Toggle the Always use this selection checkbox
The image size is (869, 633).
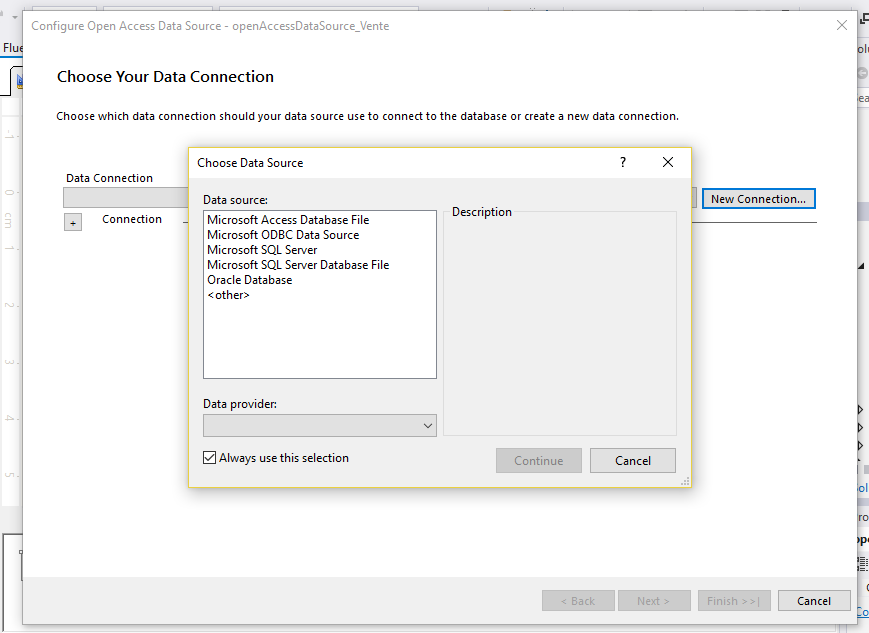click(x=209, y=458)
